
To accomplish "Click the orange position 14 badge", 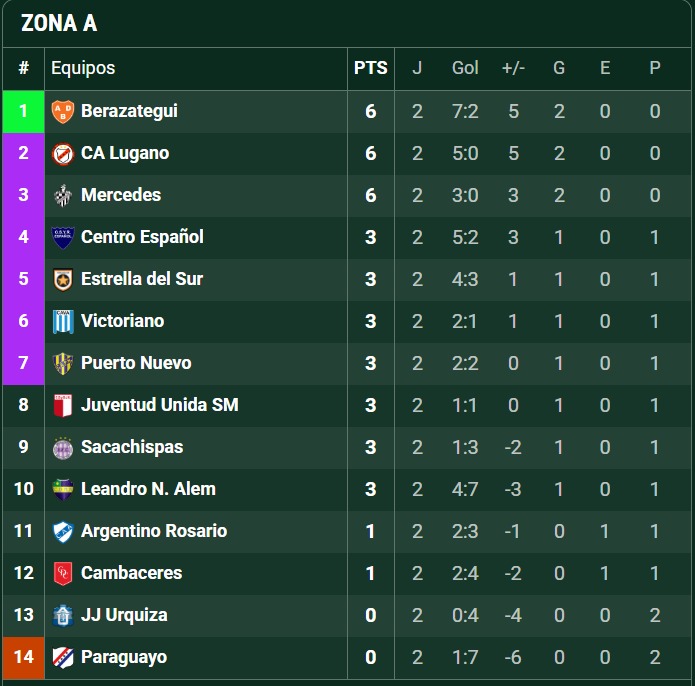I will point(23,658).
